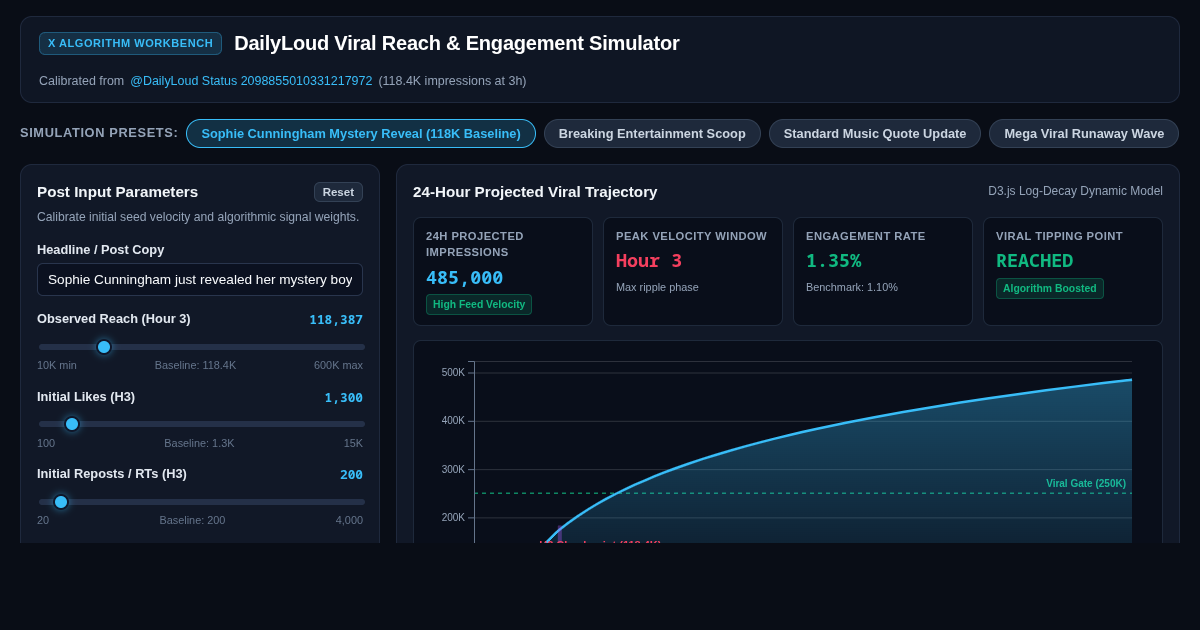Click the '4,000' reposts maximum label
Screen dimensions: 1200x630
pos(349,520)
